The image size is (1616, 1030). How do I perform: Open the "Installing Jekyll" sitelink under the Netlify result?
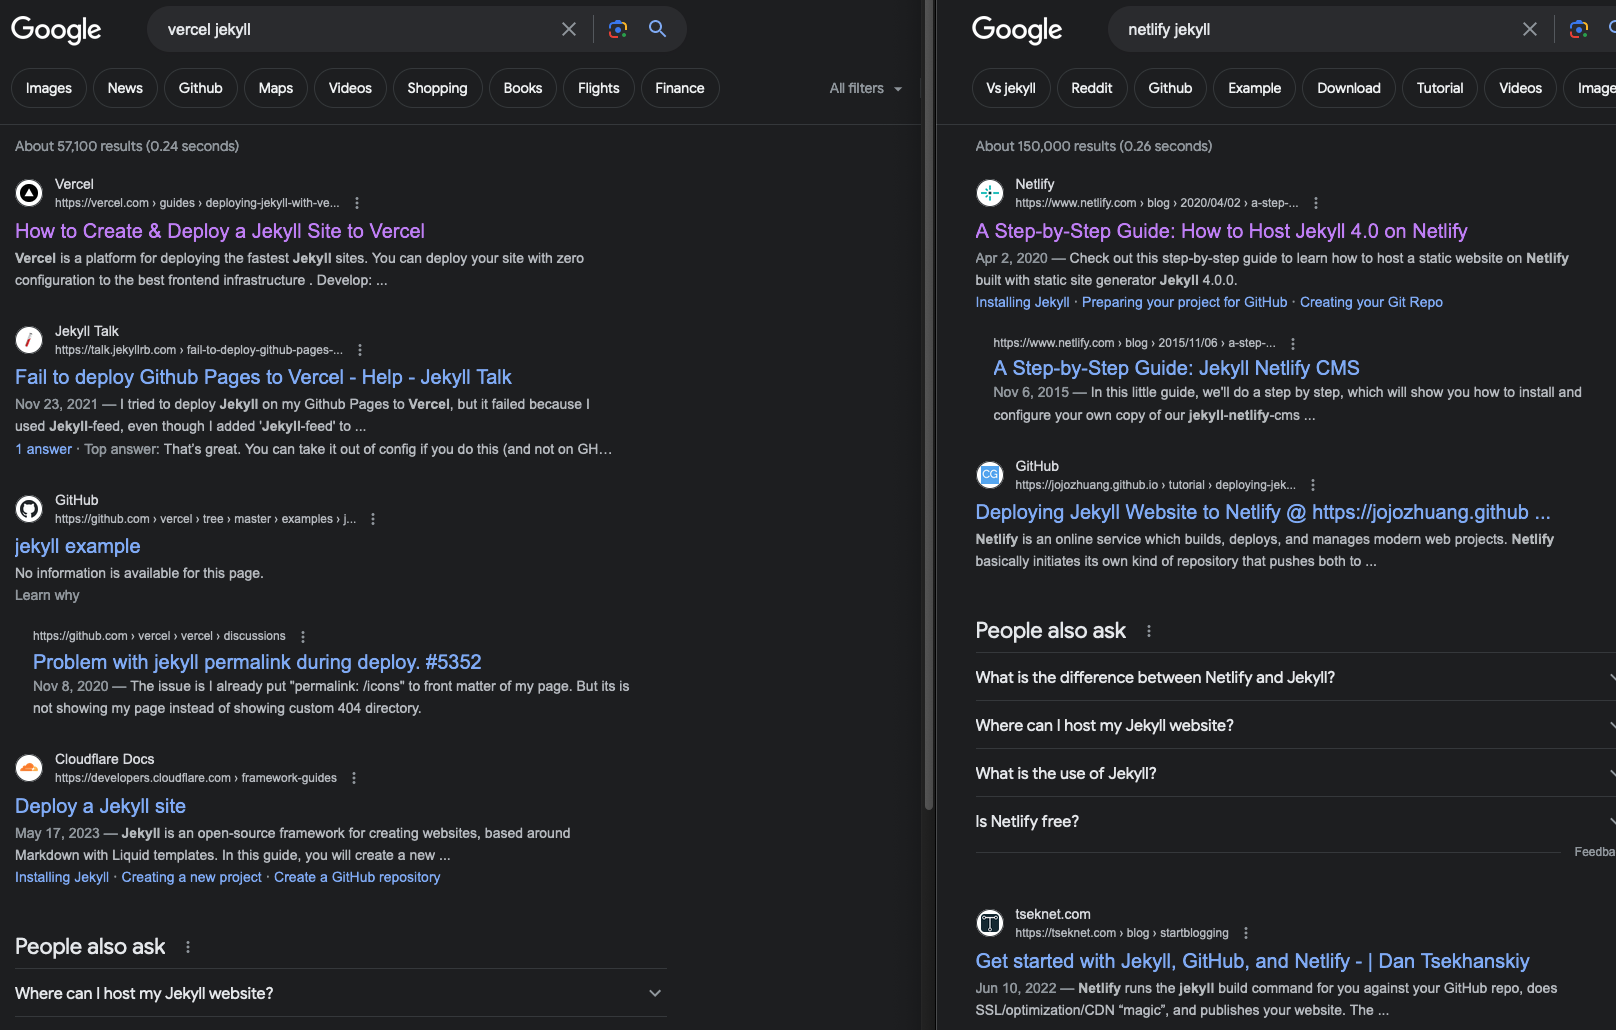click(x=1021, y=302)
